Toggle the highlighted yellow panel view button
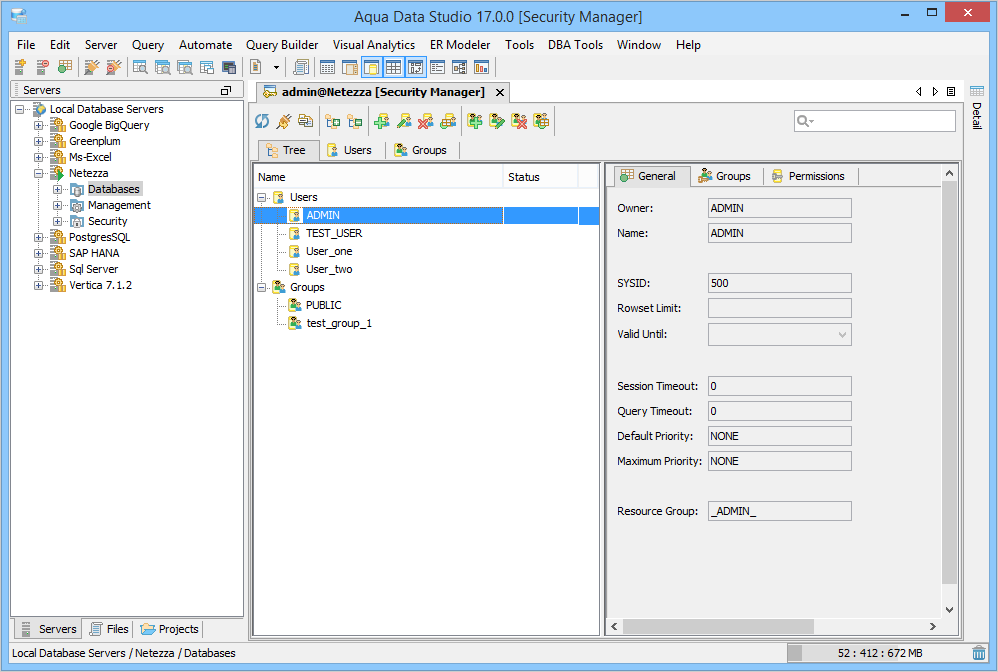Screen dimensions: 998x672 [x=372, y=67]
